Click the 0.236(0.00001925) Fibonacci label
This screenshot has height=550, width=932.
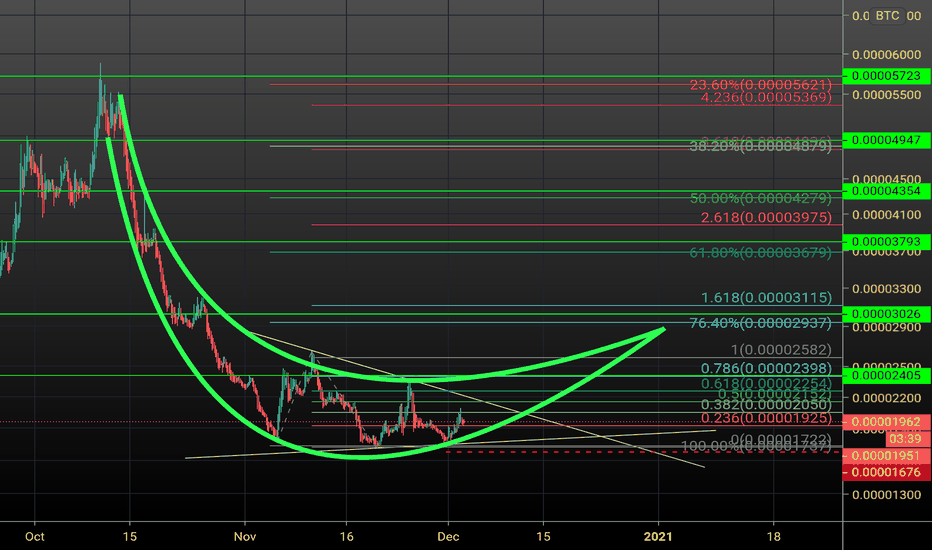766,418
